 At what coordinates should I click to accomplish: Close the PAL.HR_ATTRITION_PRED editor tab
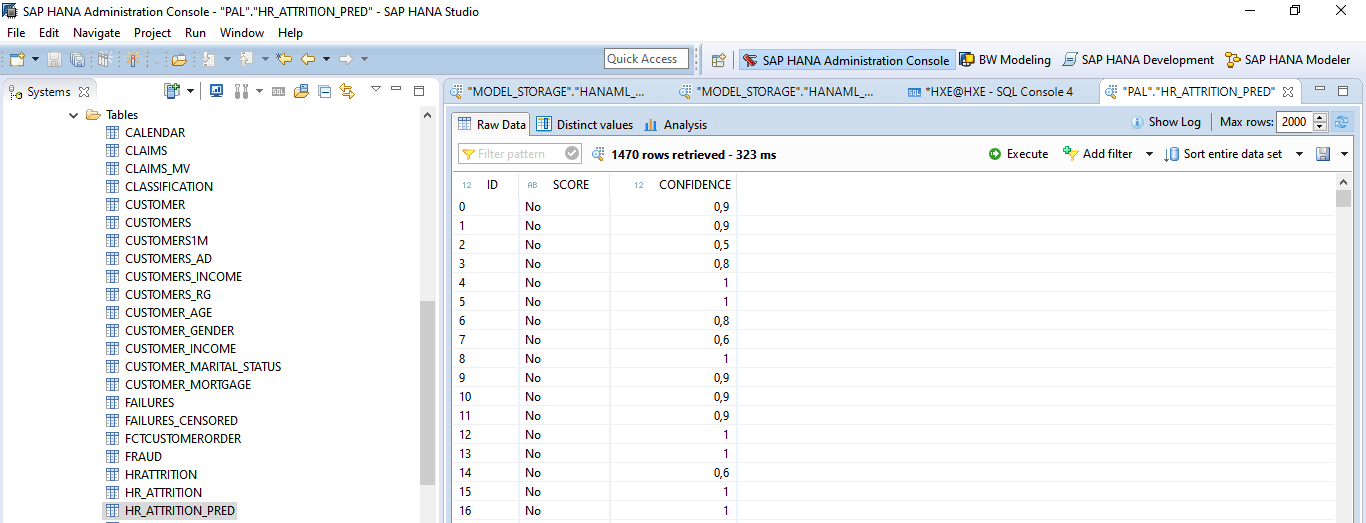pyautogui.click(x=1288, y=91)
